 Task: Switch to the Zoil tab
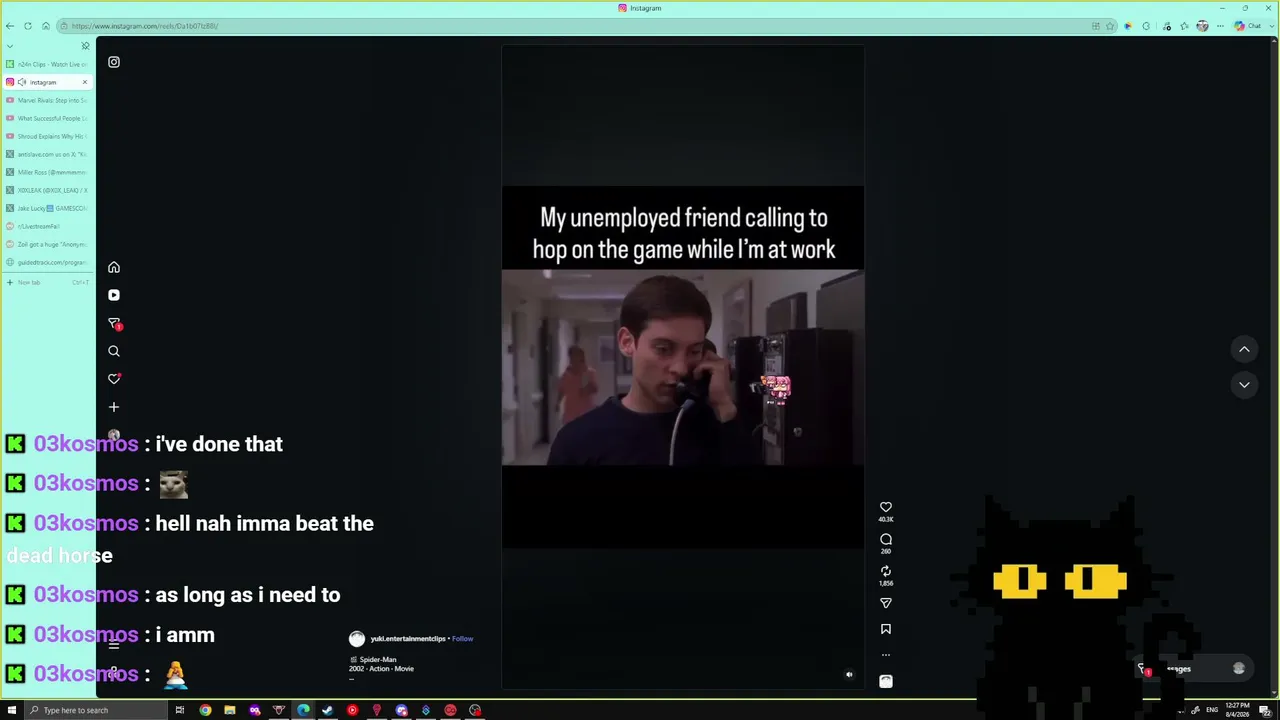(x=48, y=244)
